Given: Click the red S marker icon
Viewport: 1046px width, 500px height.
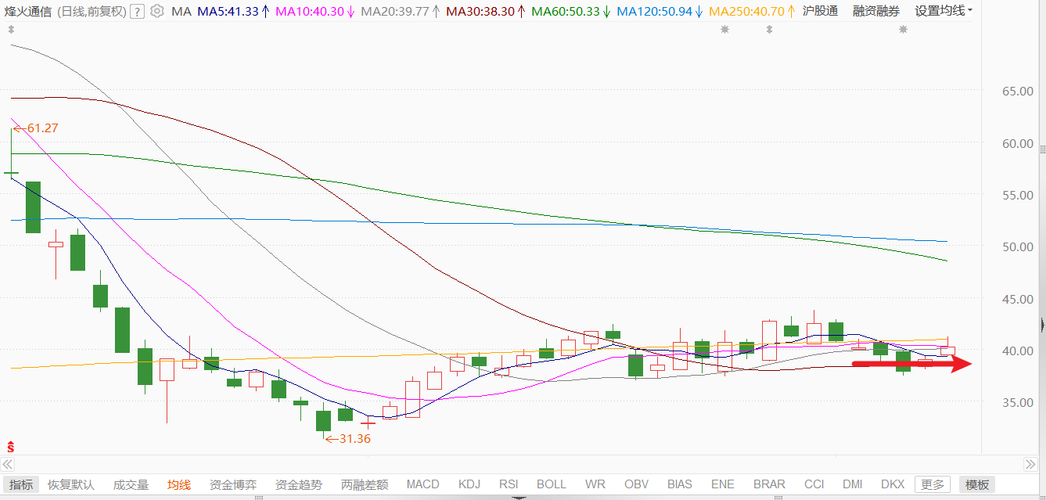Looking at the screenshot, I should click(10, 446).
